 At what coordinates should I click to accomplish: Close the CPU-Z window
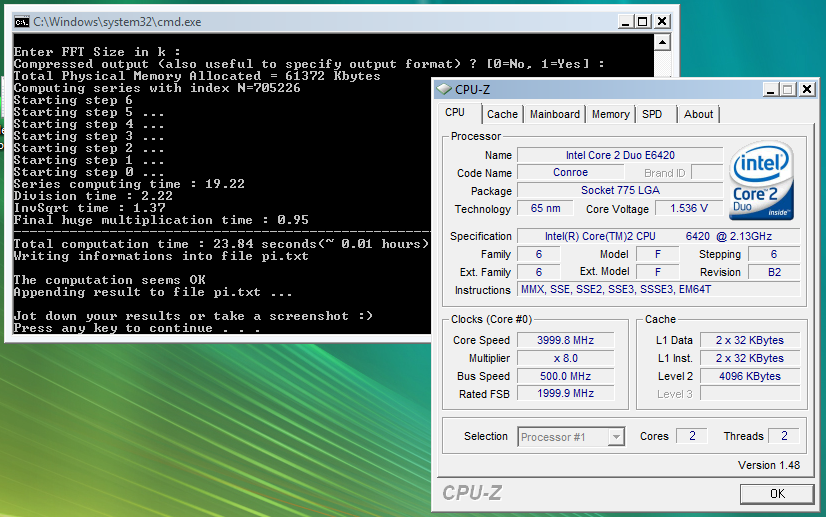click(807, 90)
